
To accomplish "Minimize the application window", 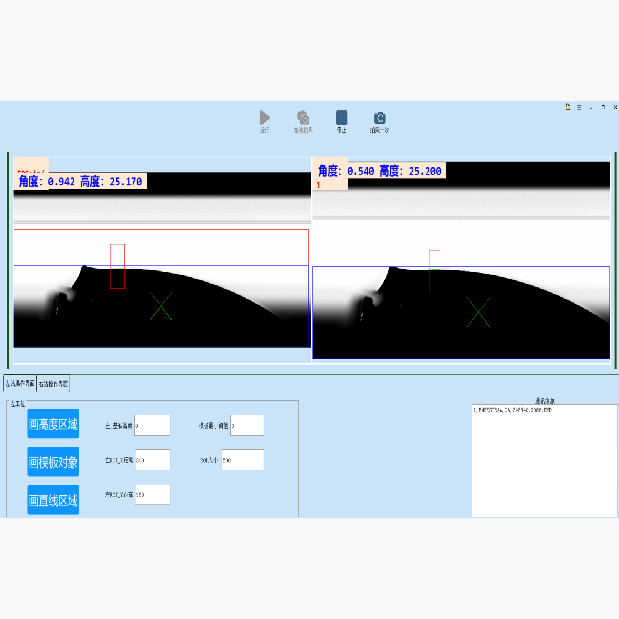I will (591, 106).
